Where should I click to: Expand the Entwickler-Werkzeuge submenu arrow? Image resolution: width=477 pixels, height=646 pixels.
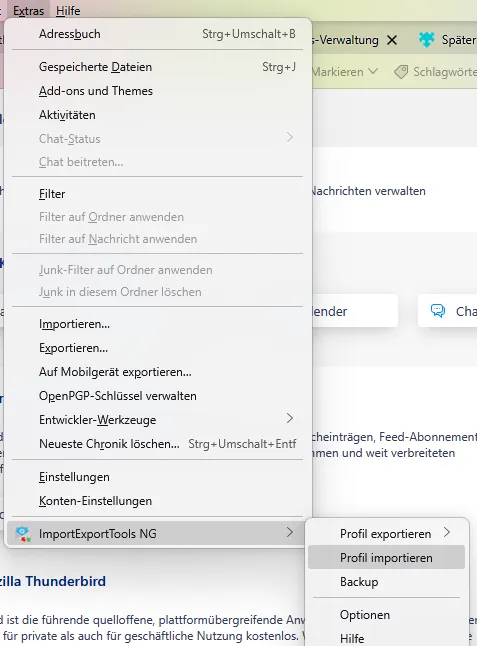tap(290, 419)
